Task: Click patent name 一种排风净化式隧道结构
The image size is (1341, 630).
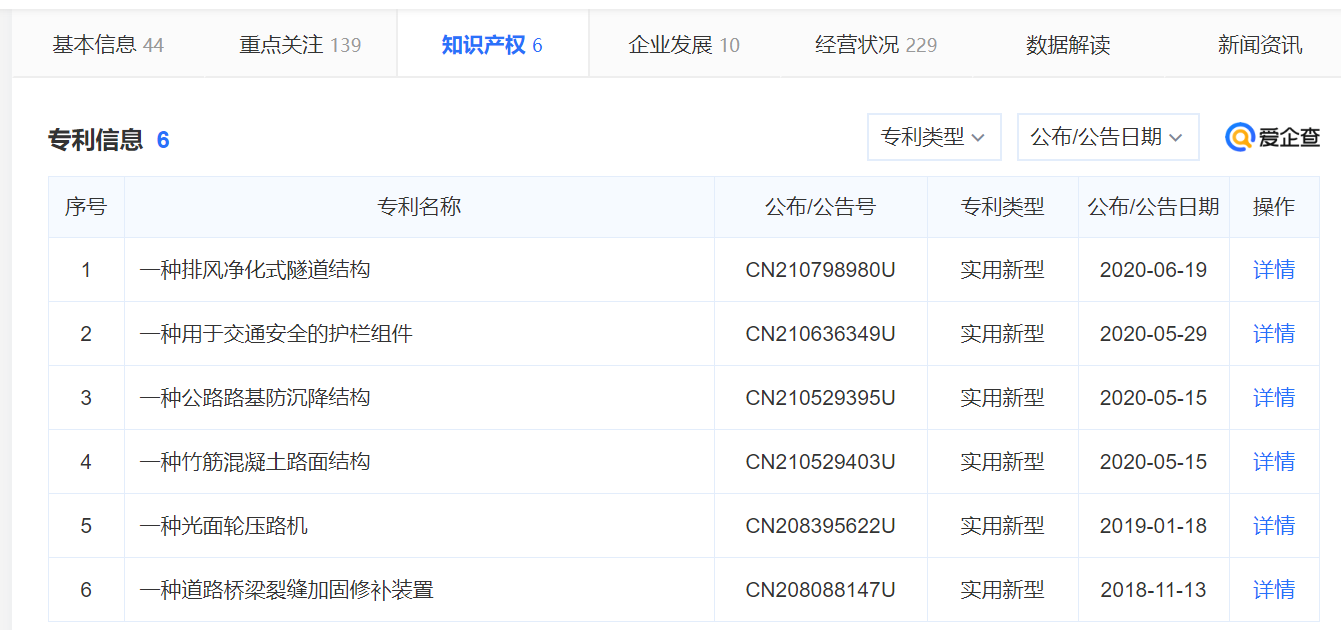Action: coord(255,270)
